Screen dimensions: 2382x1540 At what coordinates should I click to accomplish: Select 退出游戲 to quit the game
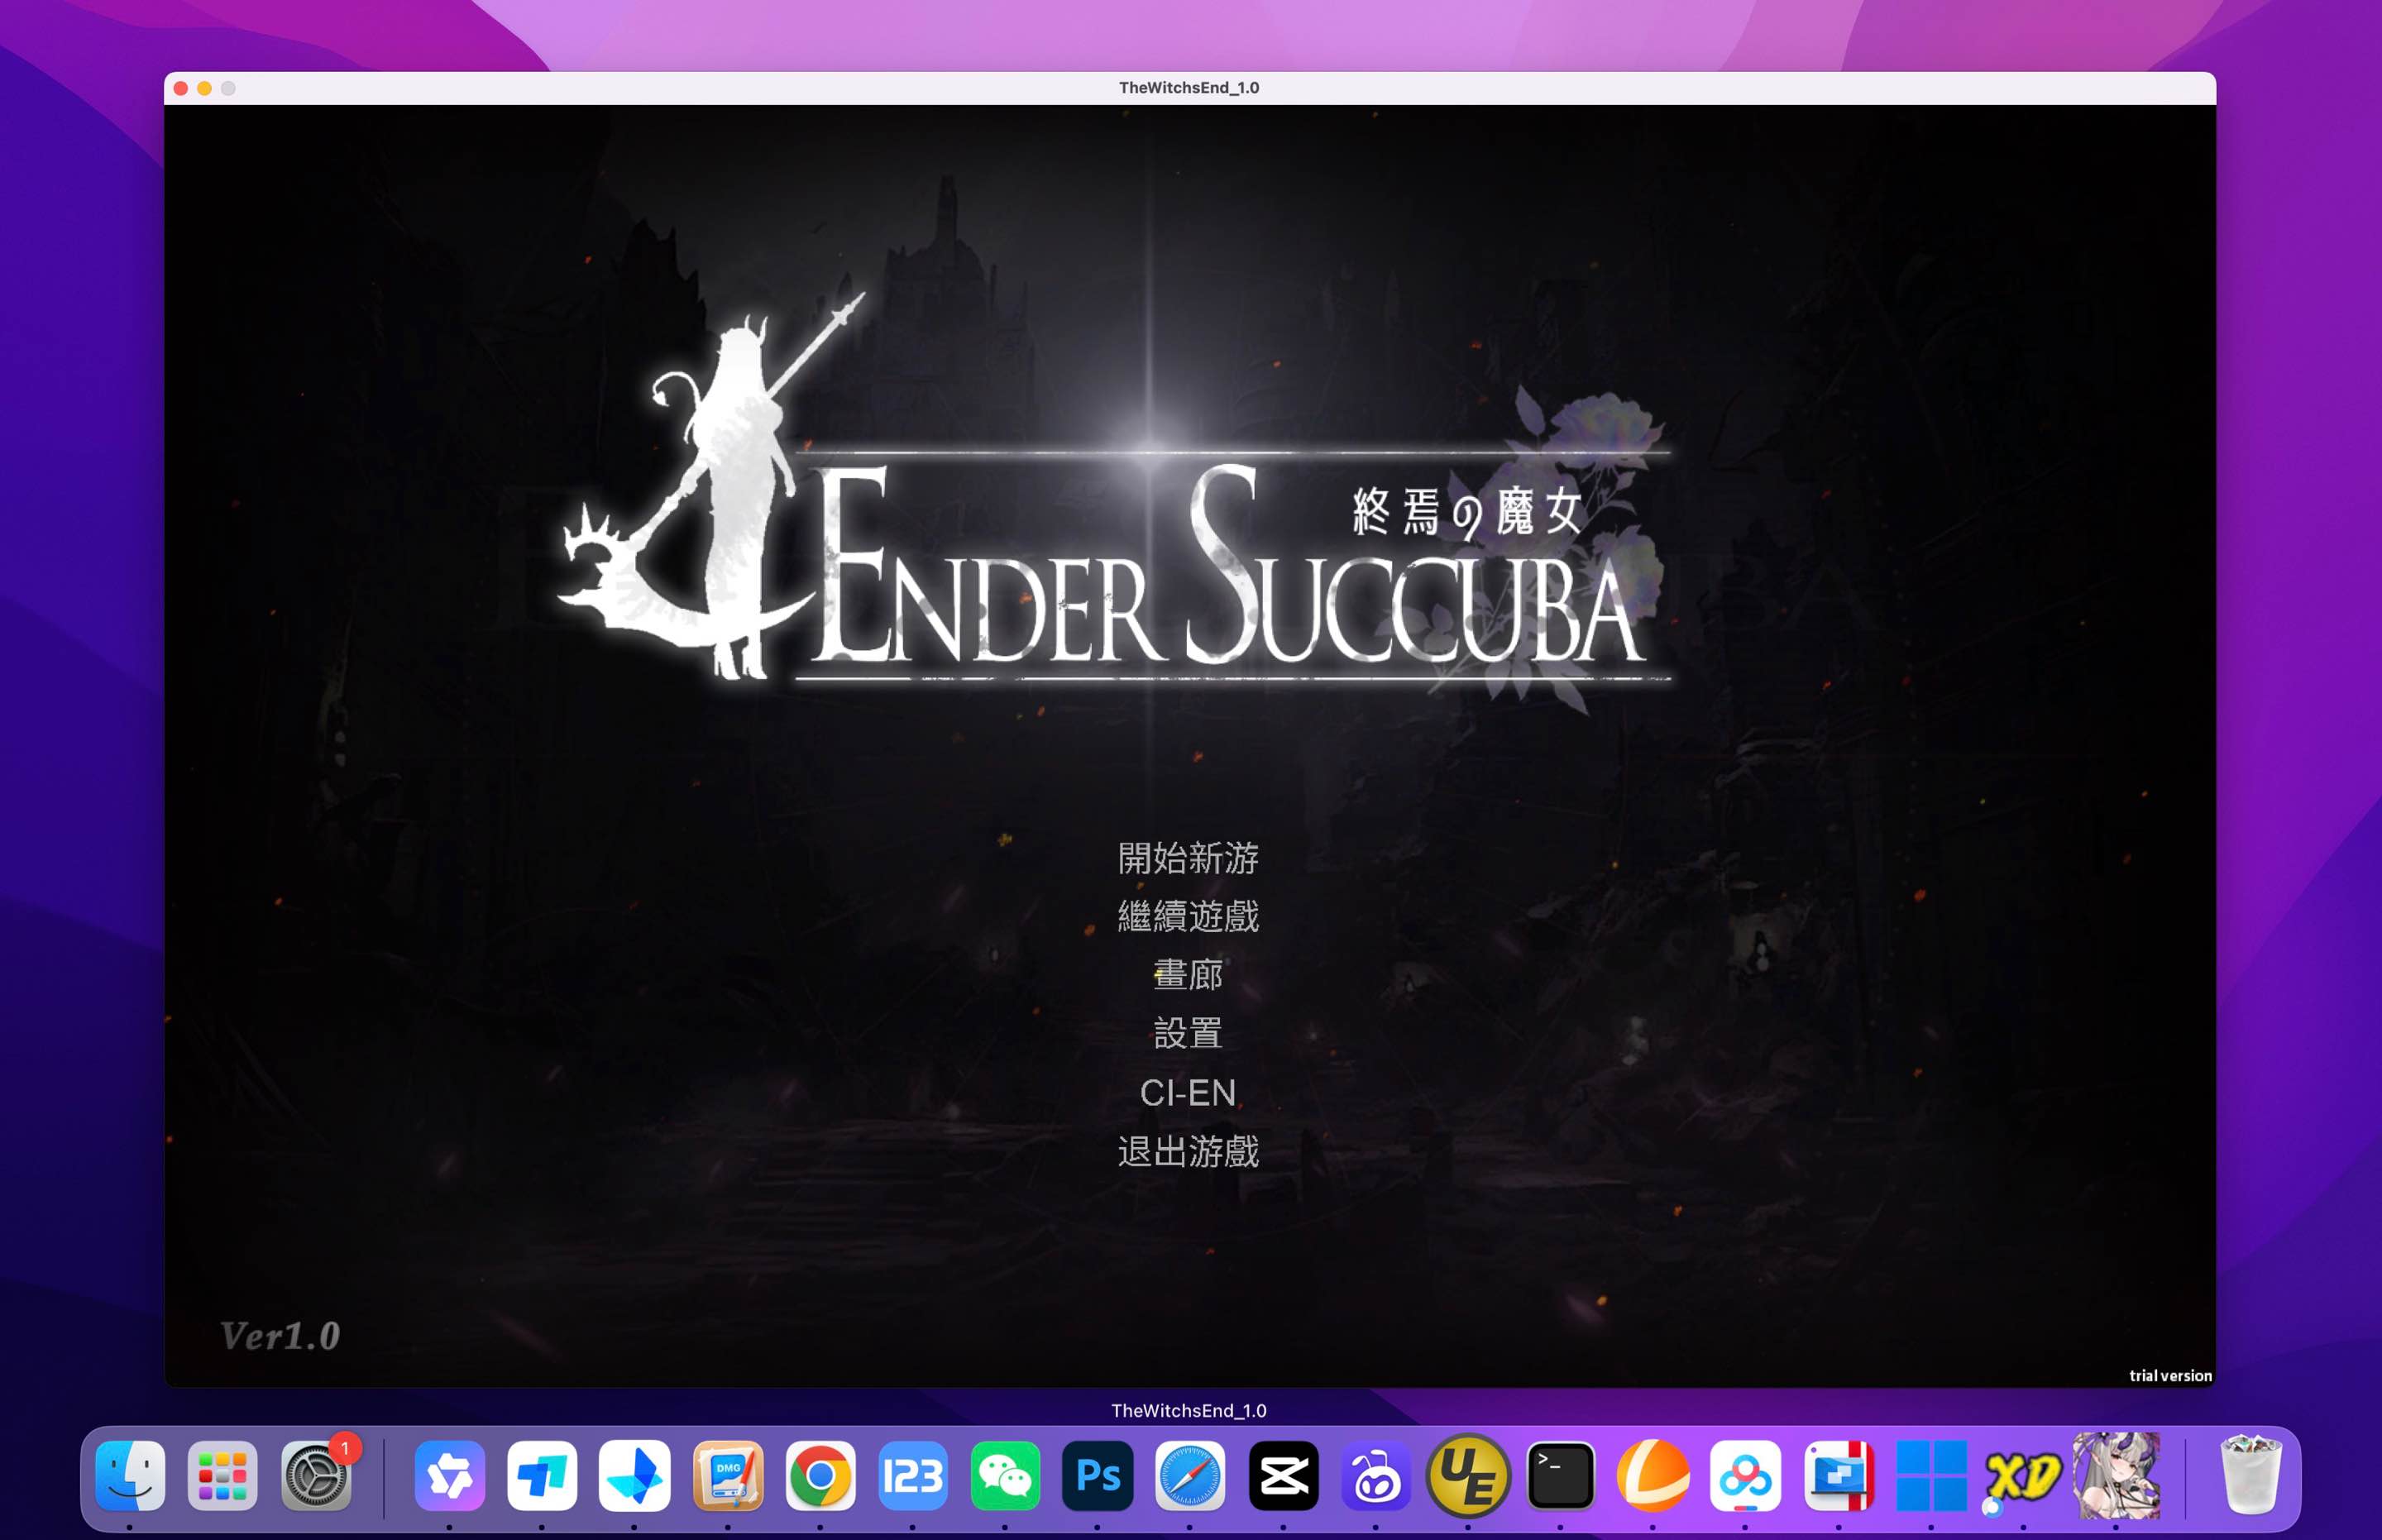click(1188, 1153)
